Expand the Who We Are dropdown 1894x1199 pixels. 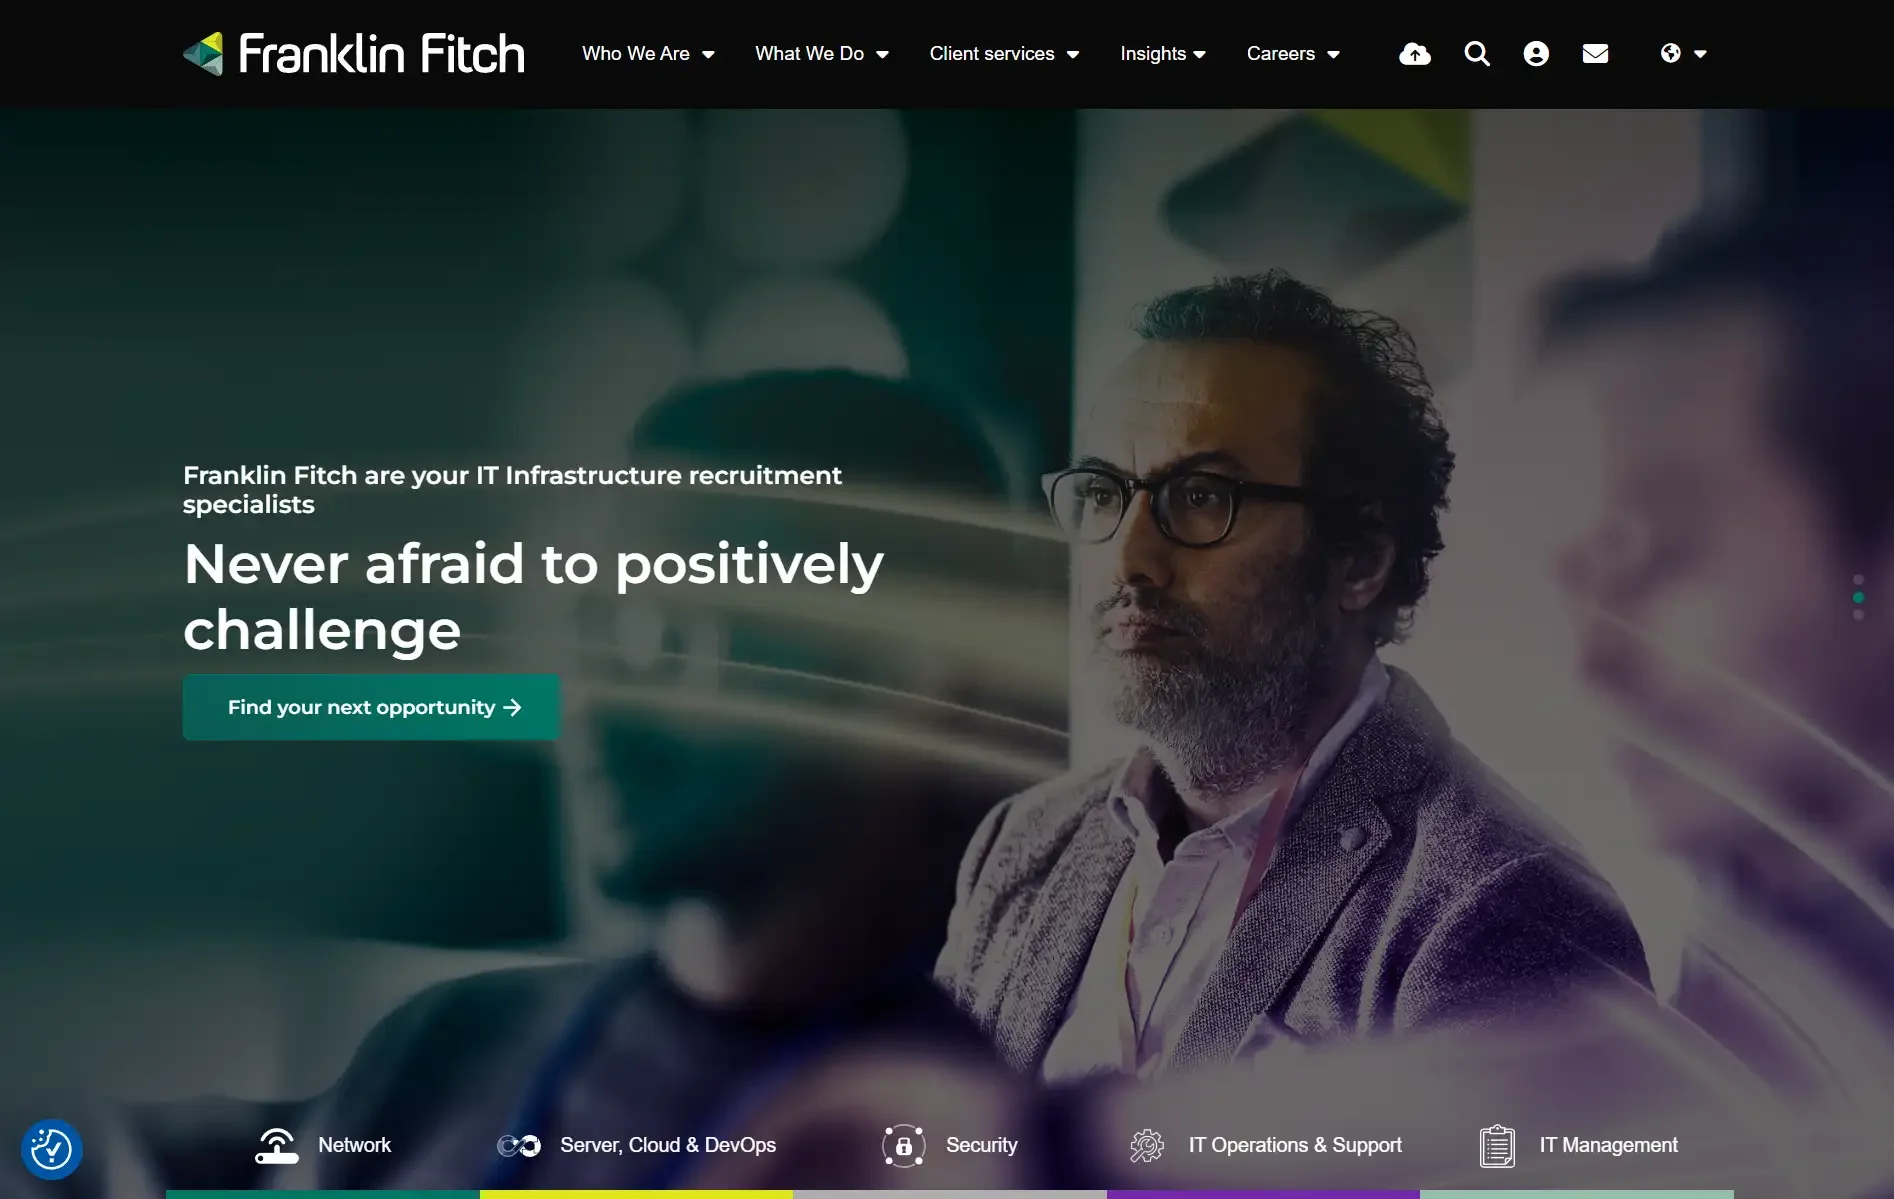point(648,54)
